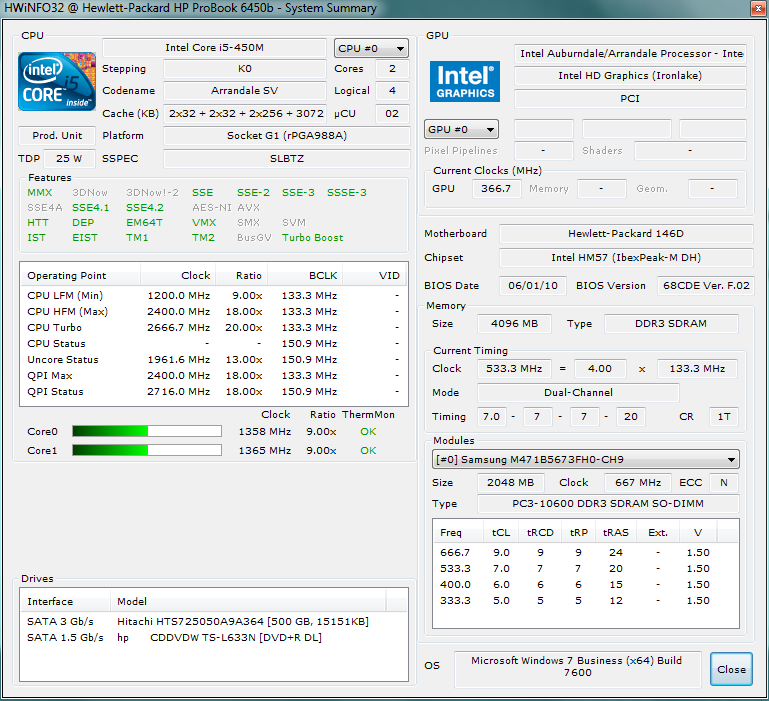Image resolution: width=769 pixels, height=701 pixels.
Task: Open the CPU #0 selector dropdown
Action: point(371,48)
